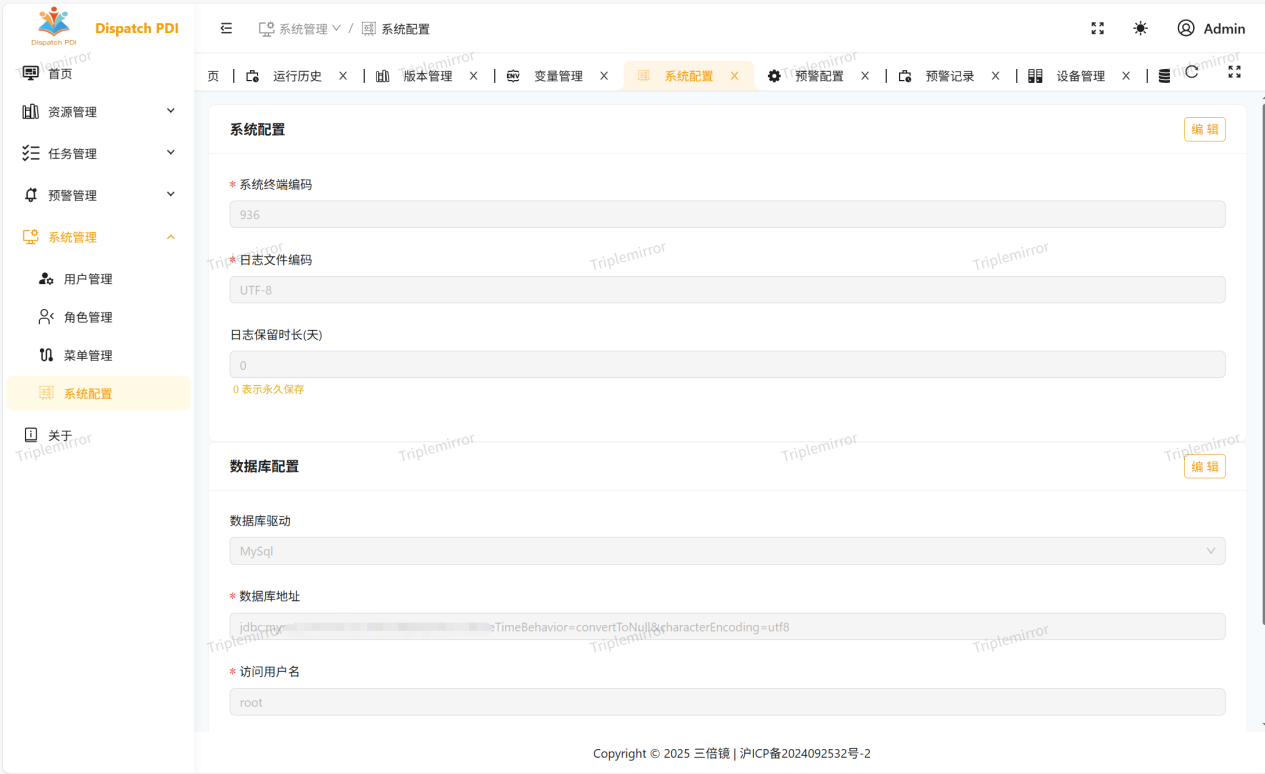This screenshot has width=1265, height=774.
Task: Collapse the 系统管理 menu chevron
Action: pos(171,237)
